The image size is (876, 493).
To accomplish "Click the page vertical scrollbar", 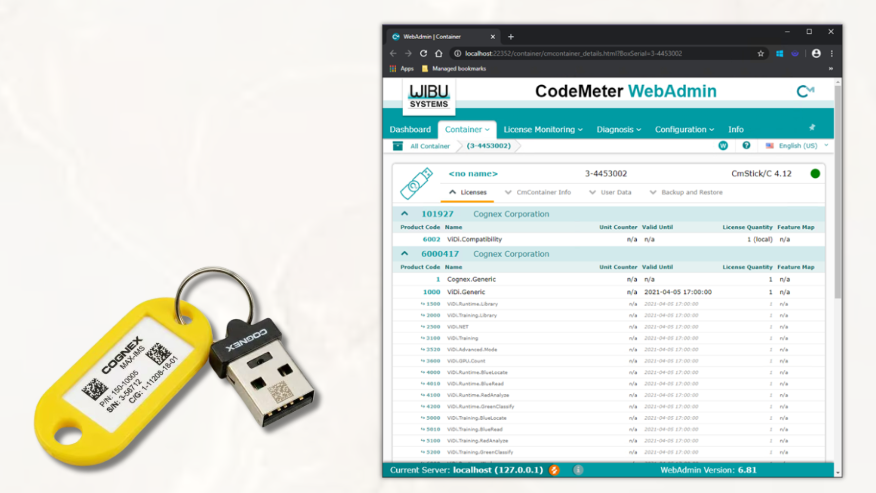I will click(x=837, y=193).
